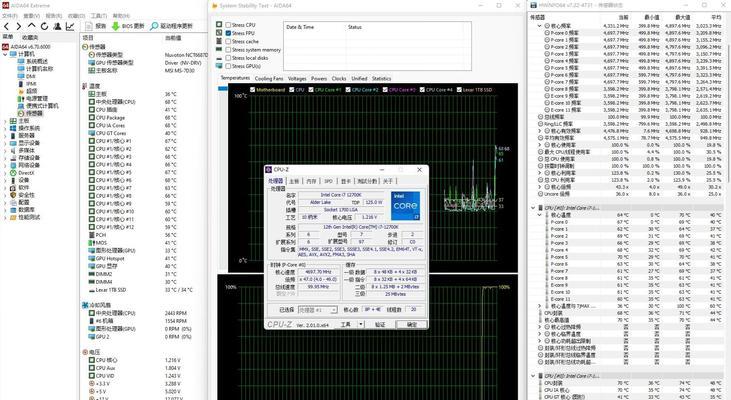Expand the 操作系统 tree node

(6, 128)
